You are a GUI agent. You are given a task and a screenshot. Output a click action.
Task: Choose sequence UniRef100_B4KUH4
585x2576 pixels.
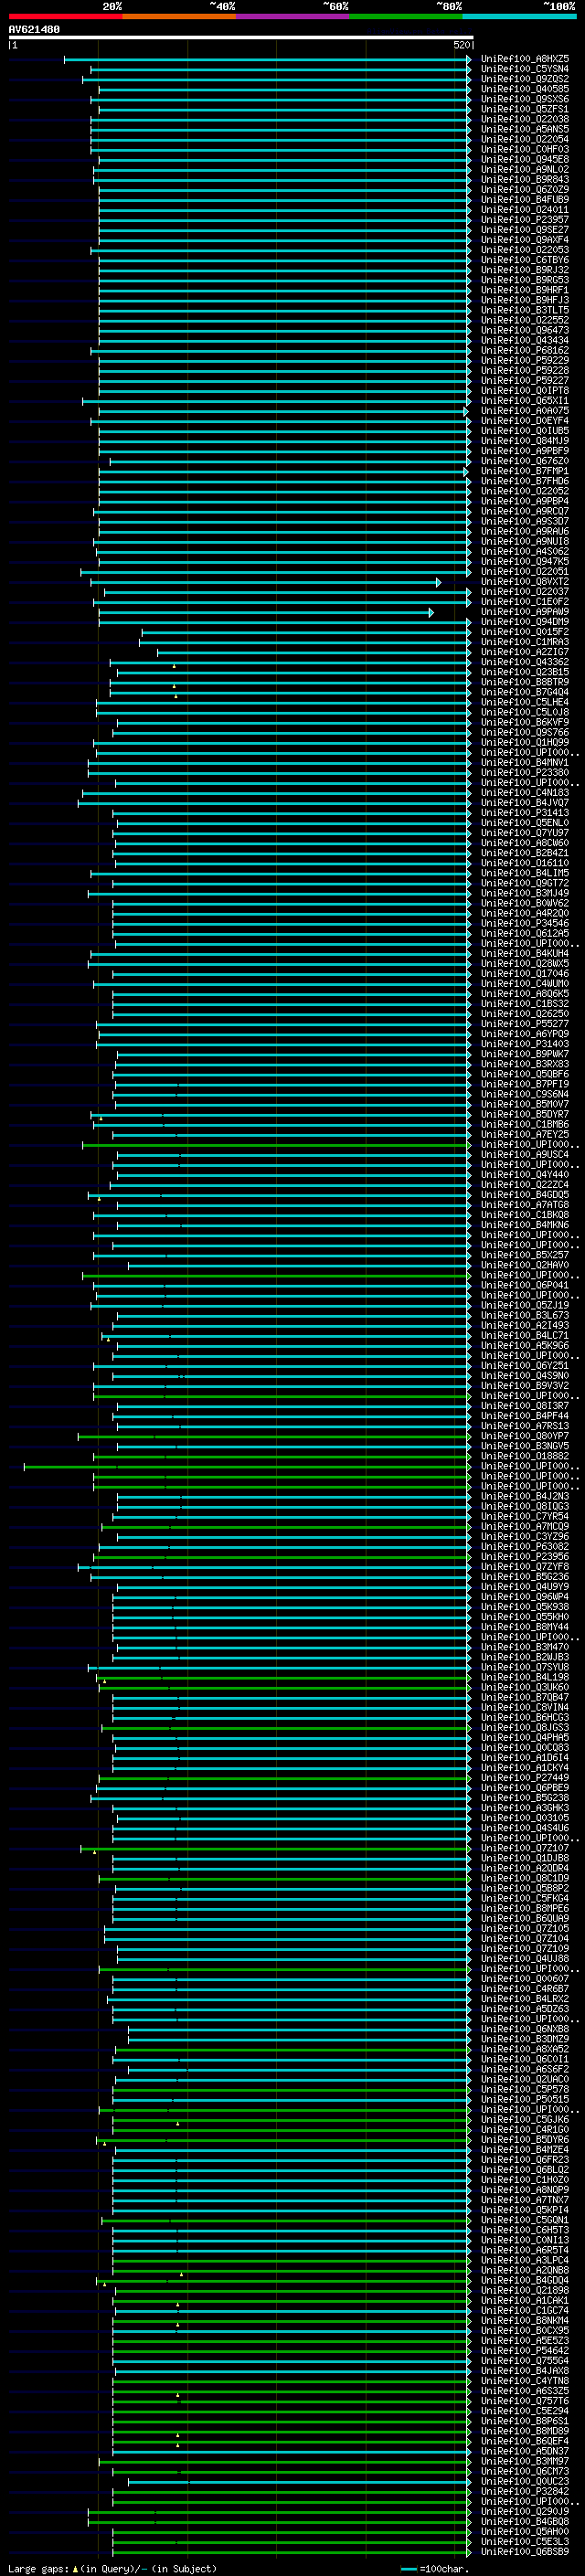point(525,953)
